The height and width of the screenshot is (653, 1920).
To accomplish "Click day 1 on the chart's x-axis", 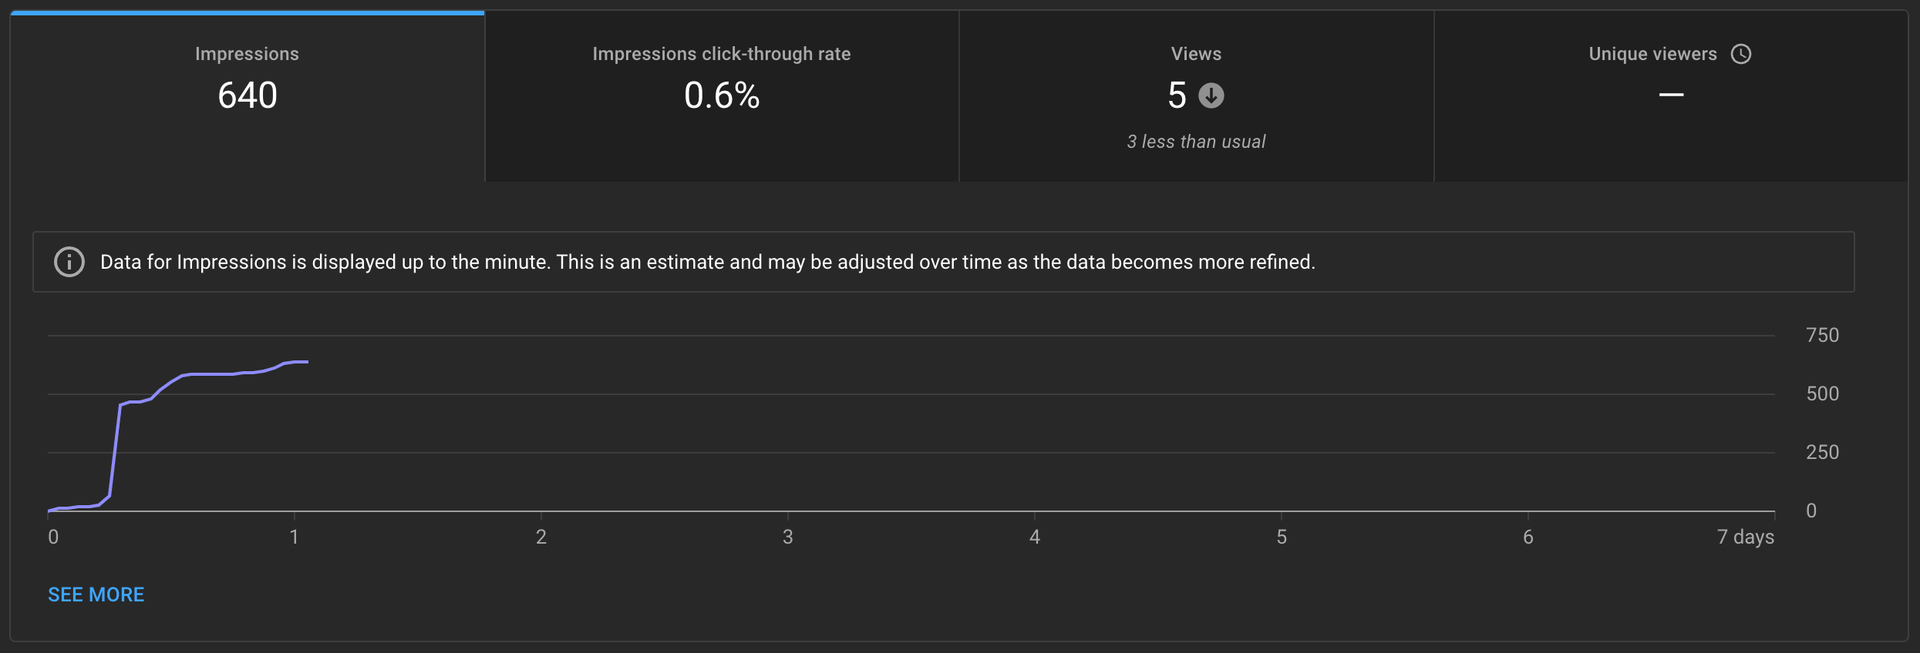I will click(294, 537).
